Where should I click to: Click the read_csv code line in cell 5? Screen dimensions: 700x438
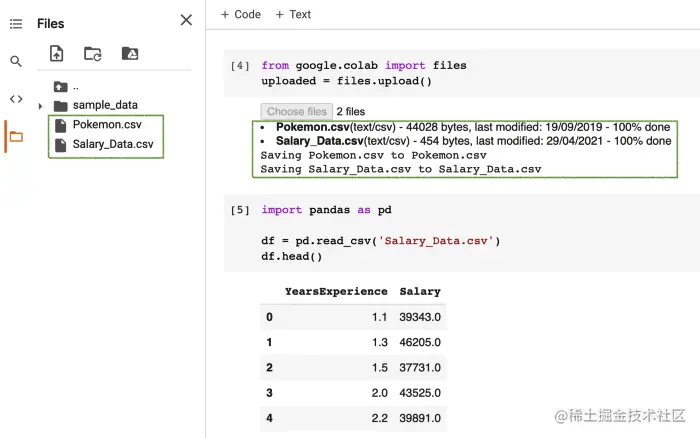(x=381, y=241)
